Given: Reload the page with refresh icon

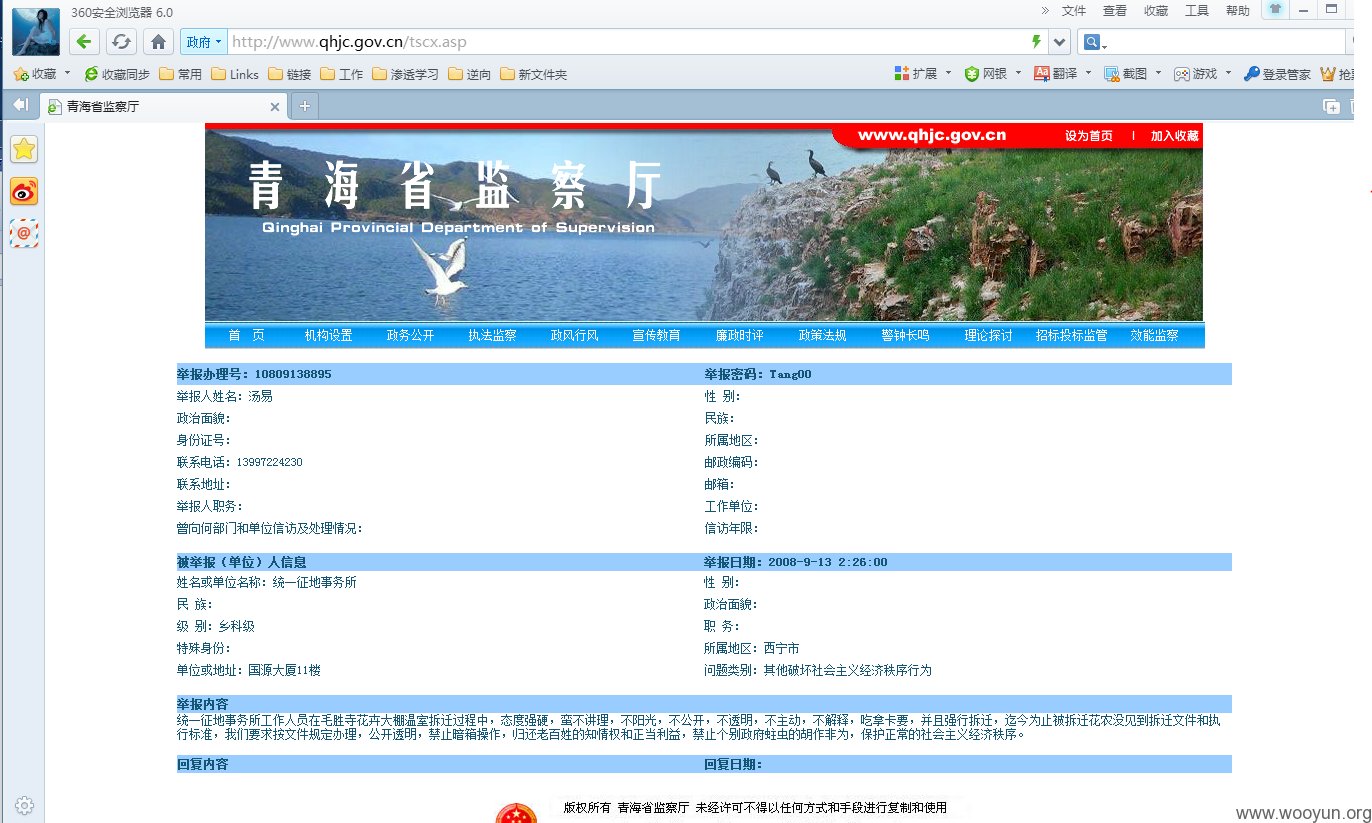Looking at the screenshot, I should click(x=121, y=42).
